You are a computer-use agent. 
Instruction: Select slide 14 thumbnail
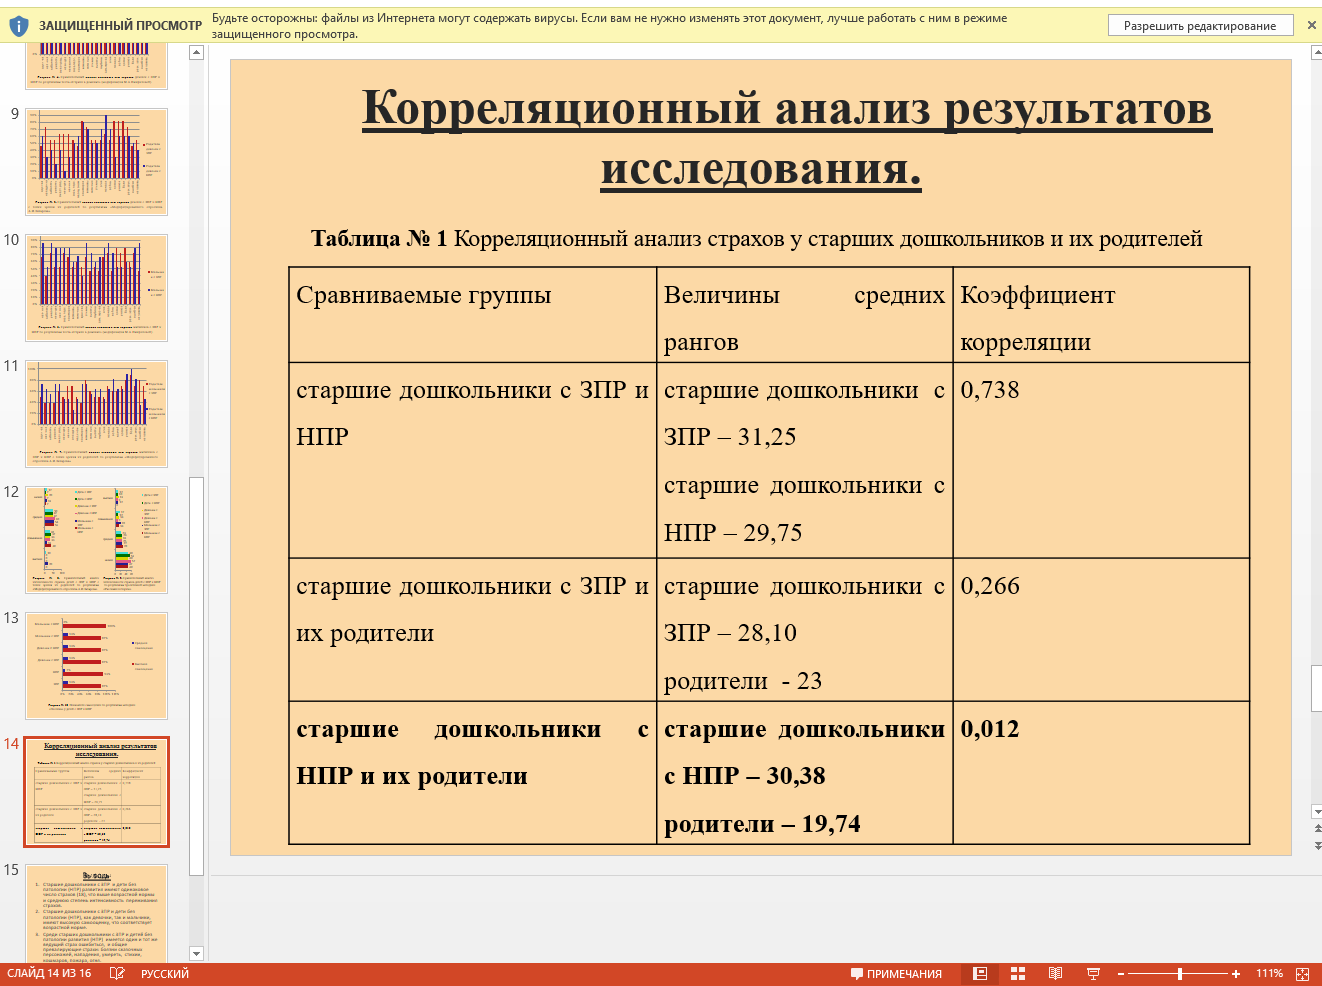tap(96, 792)
